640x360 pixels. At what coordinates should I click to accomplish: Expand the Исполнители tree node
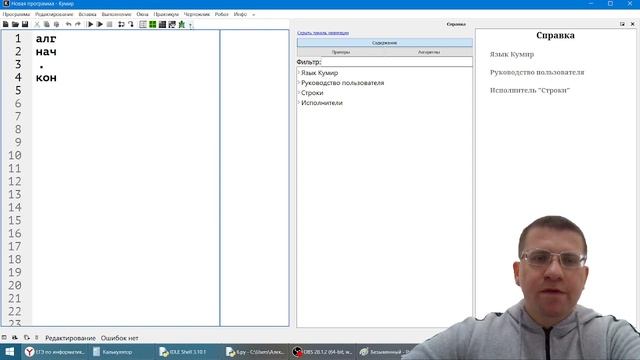tap(299, 102)
